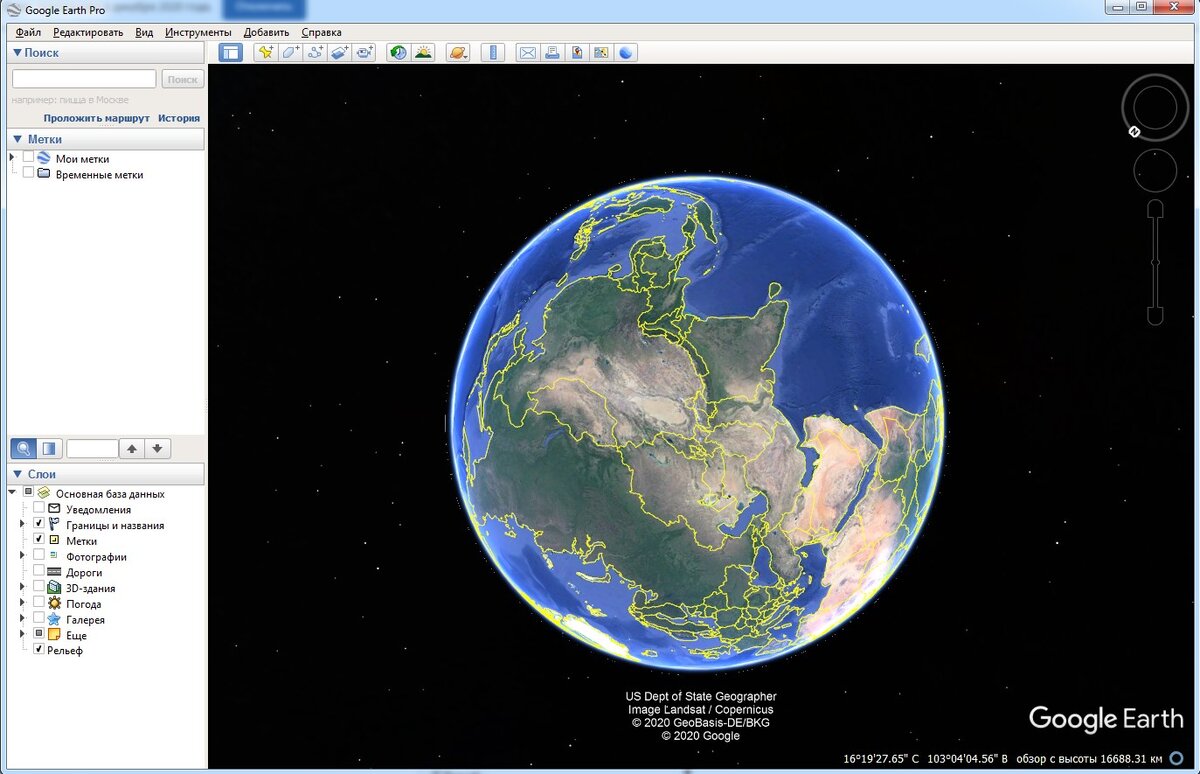This screenshot has width=1200, height=774.
Task: Expand the Галерея tree node
Action: tap(23, 618)
